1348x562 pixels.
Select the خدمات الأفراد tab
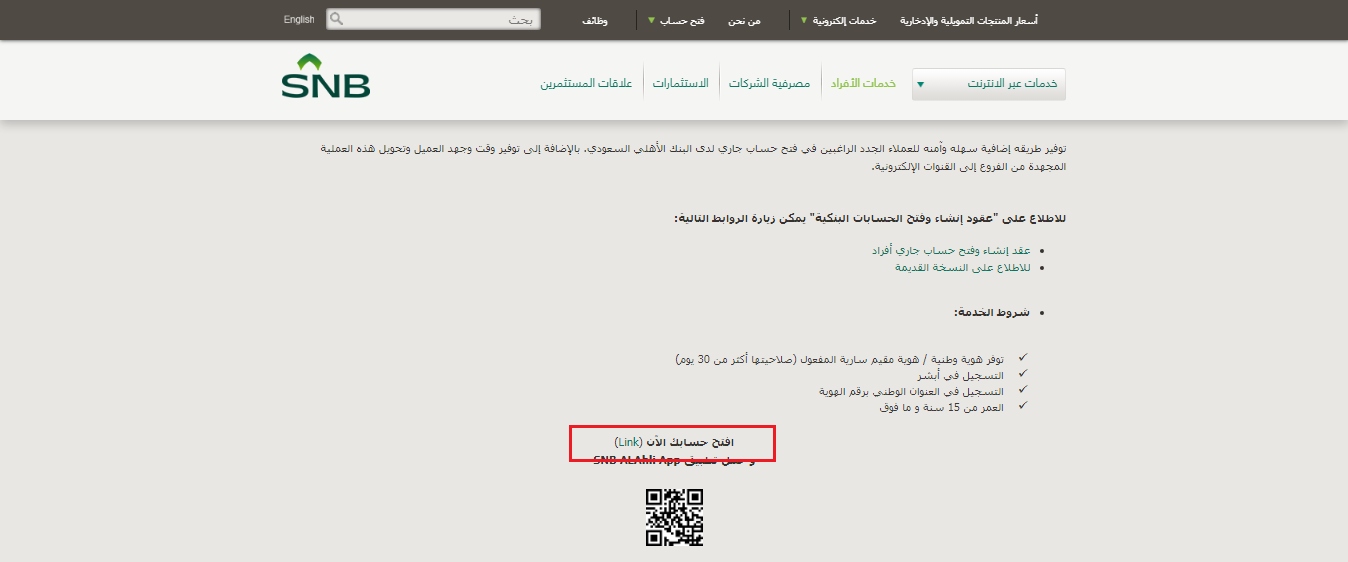point(863,83)
